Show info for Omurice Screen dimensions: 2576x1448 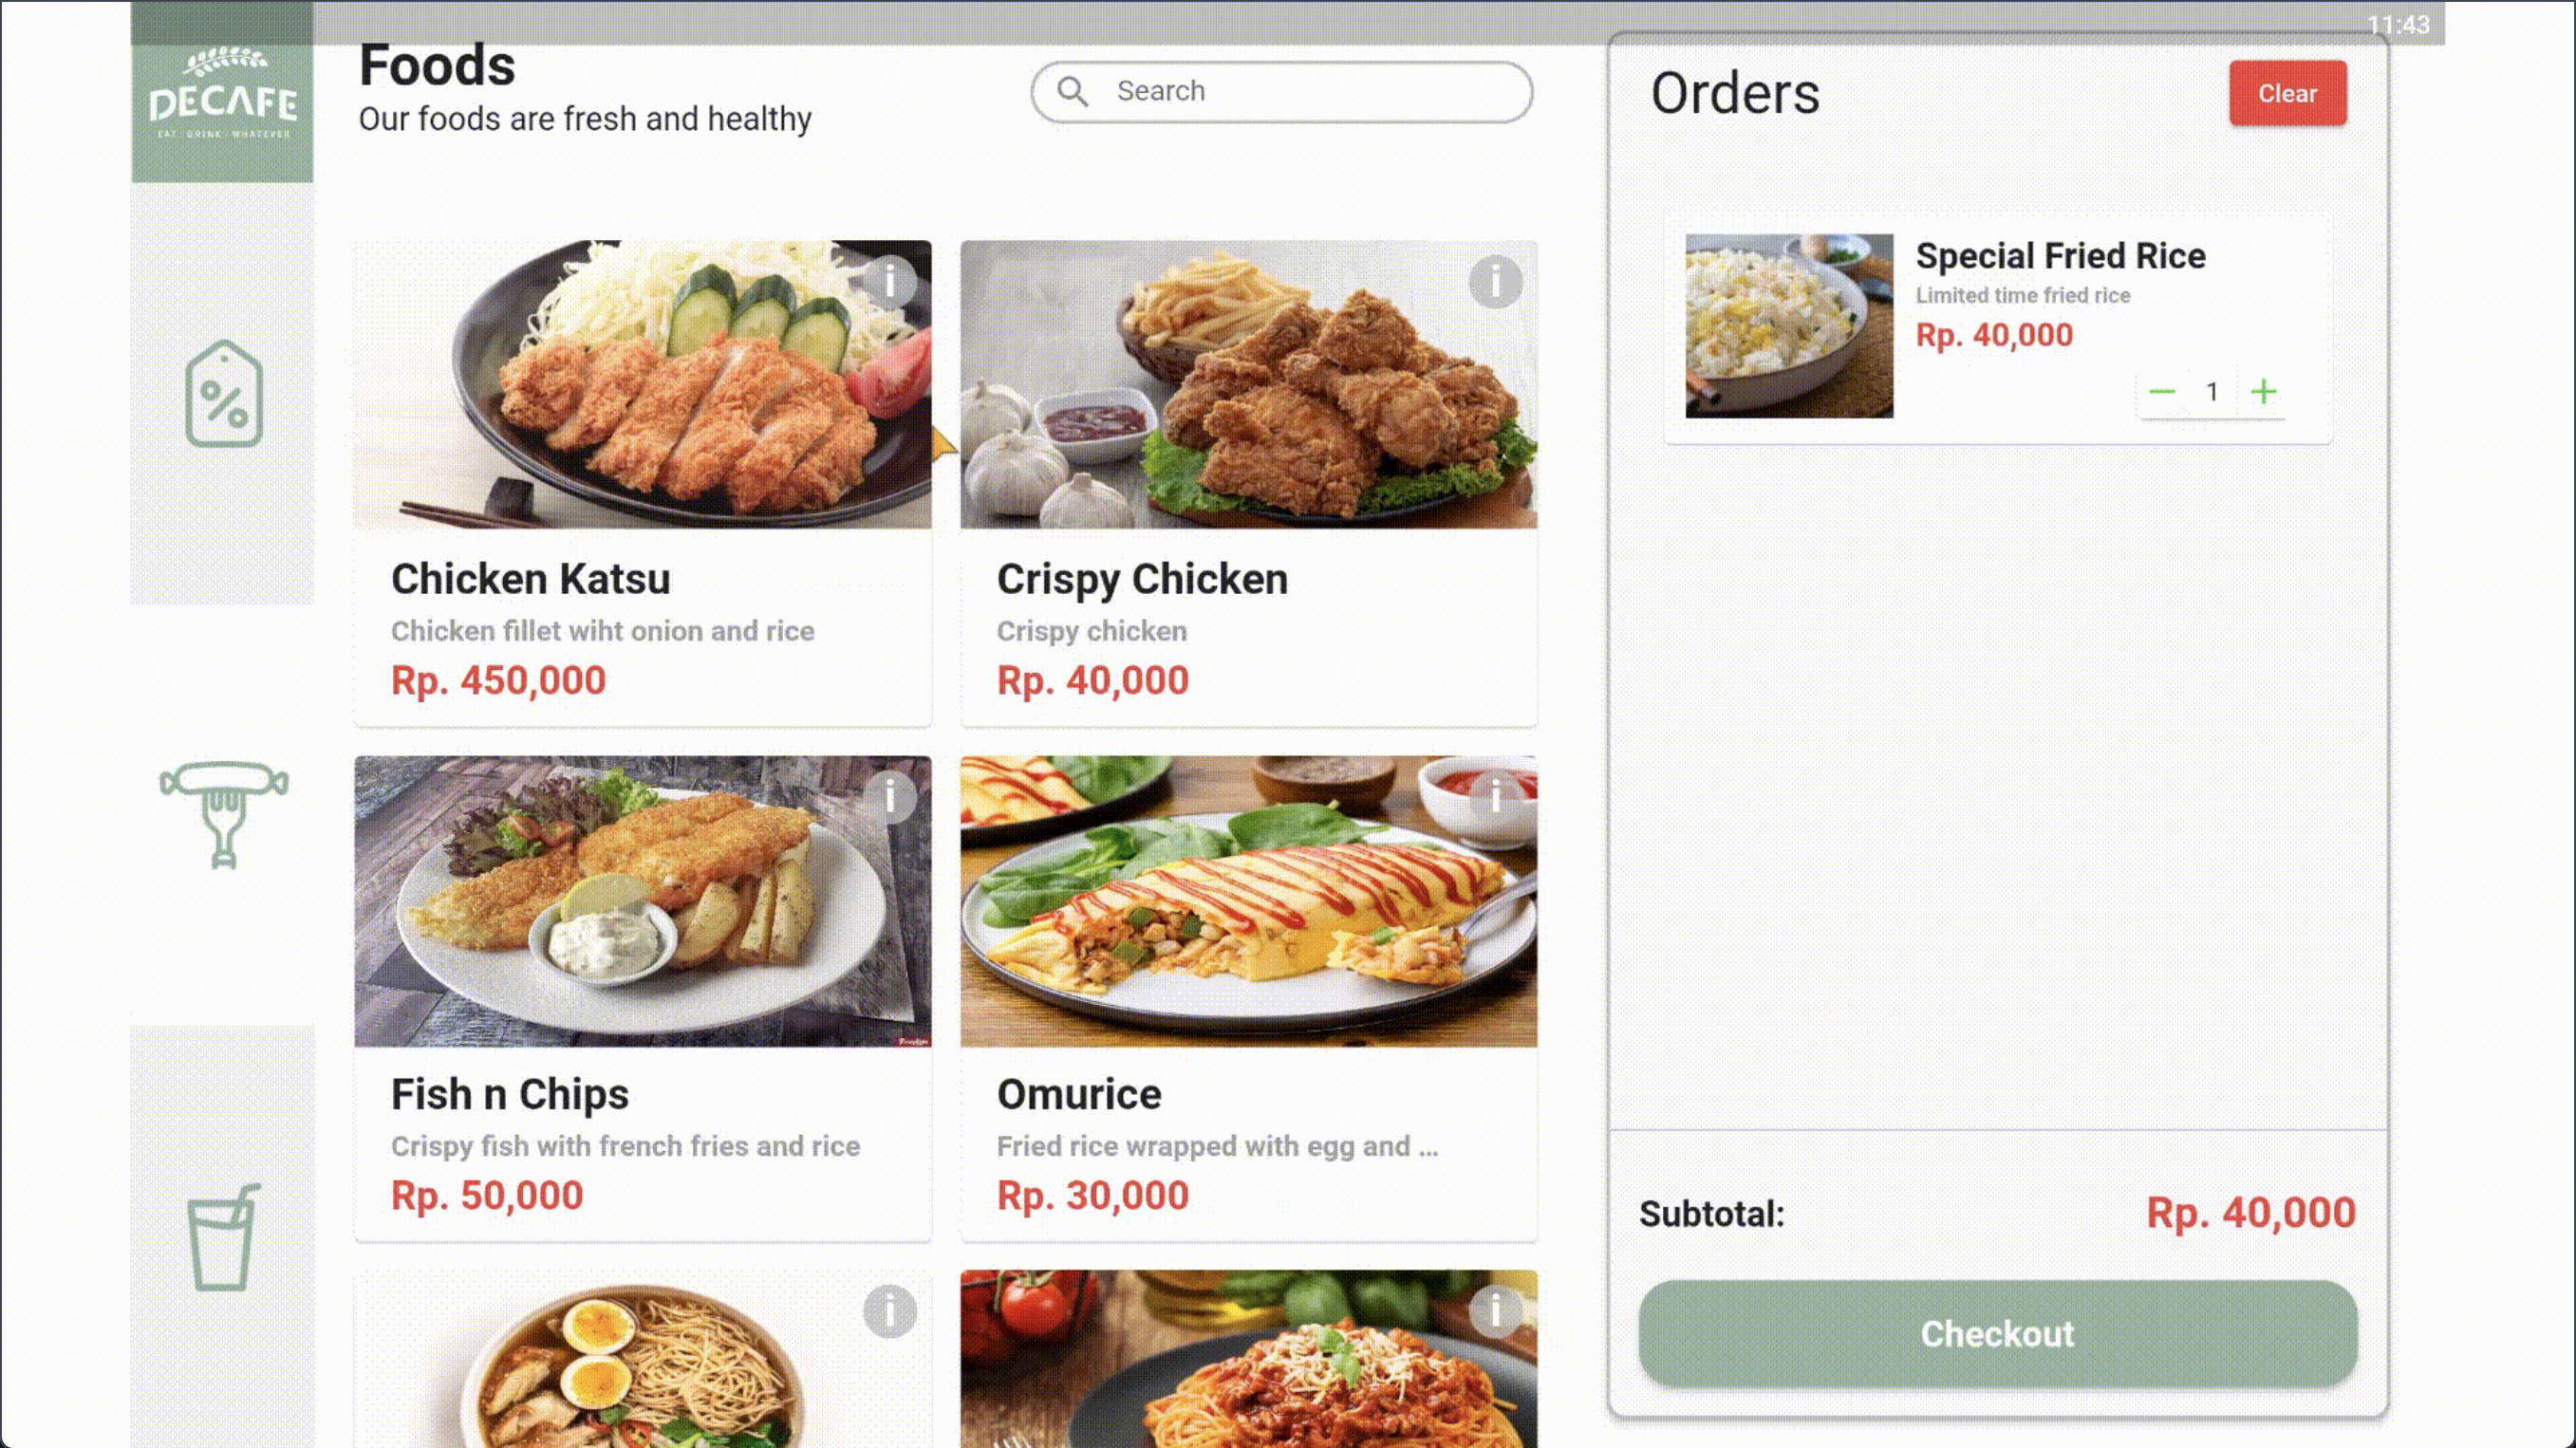[1495, 797]
